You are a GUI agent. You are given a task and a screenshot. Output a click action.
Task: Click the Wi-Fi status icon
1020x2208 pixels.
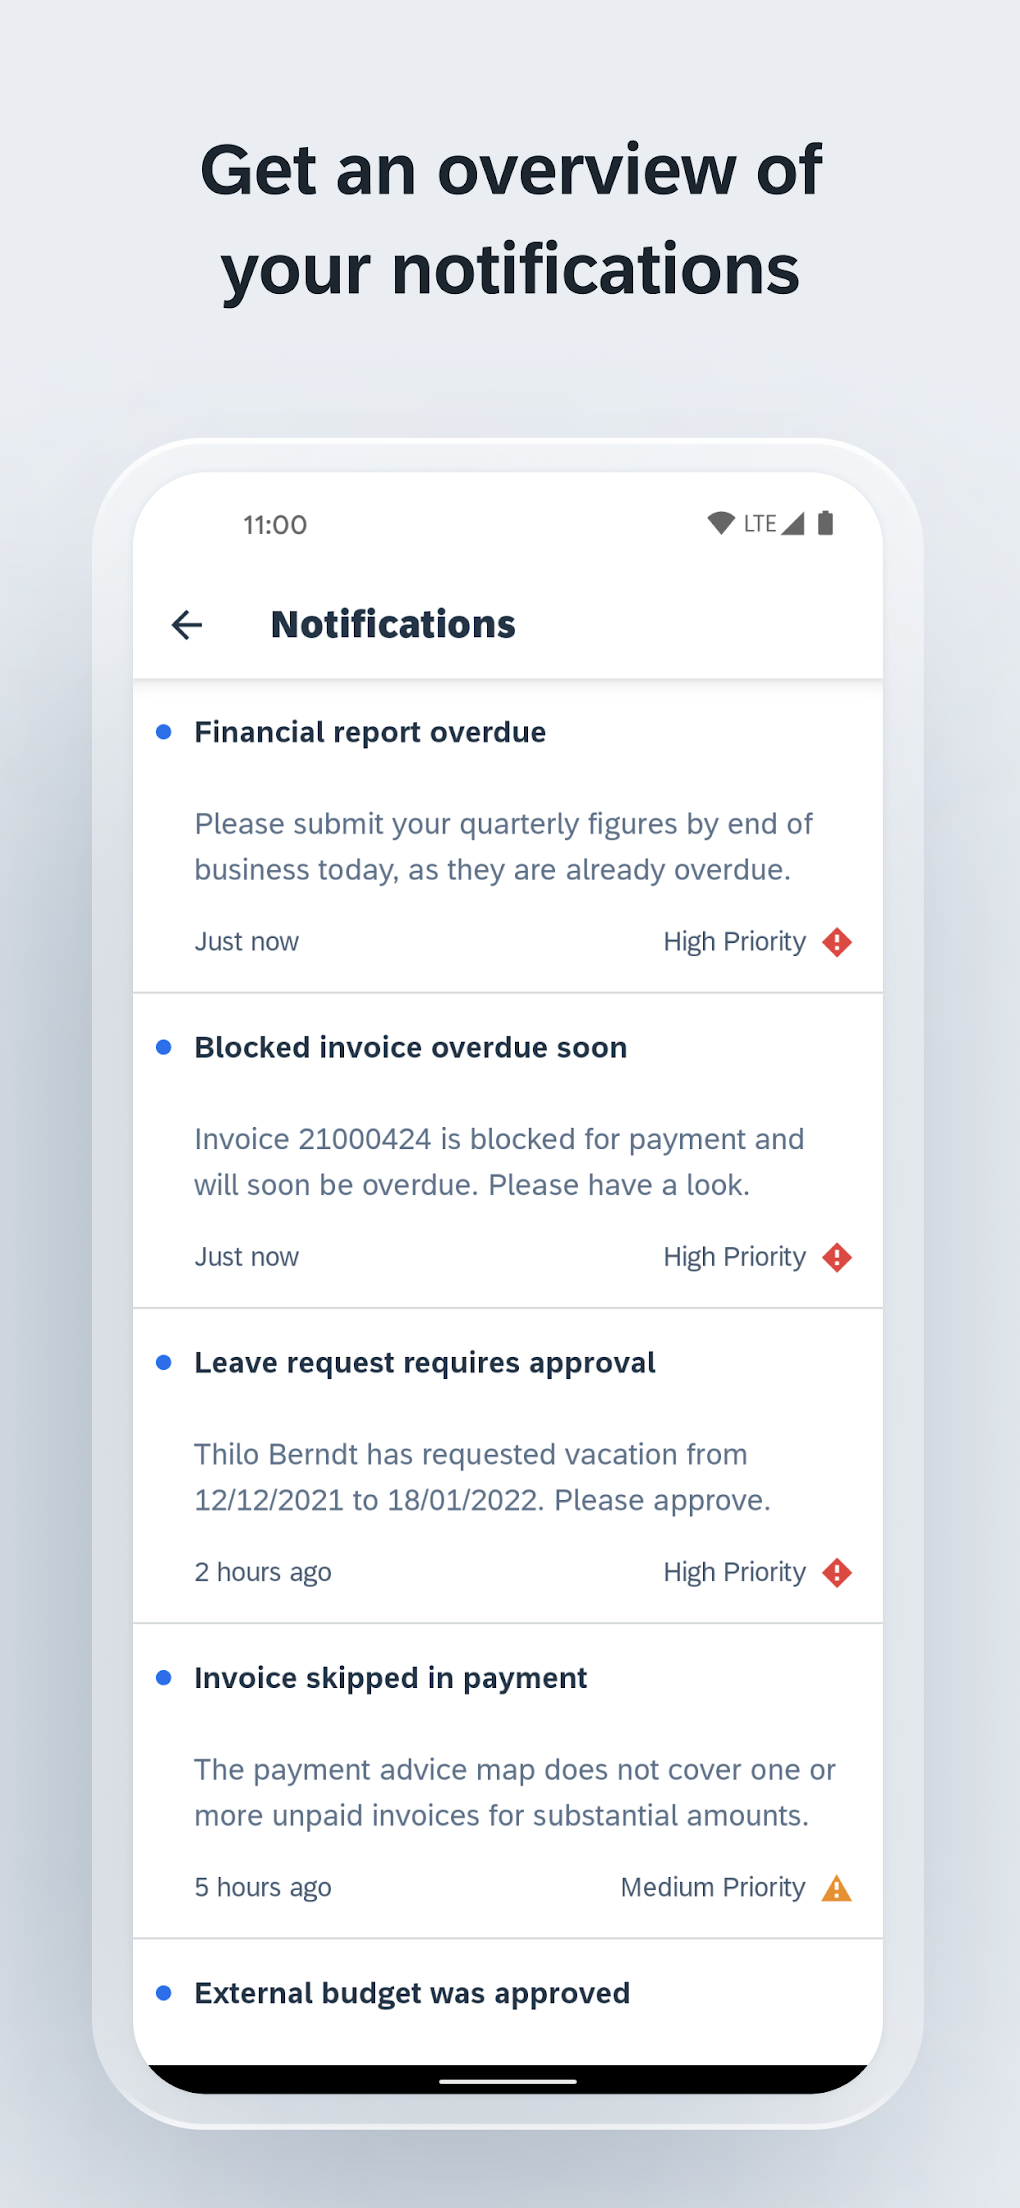tap(720, 523)
